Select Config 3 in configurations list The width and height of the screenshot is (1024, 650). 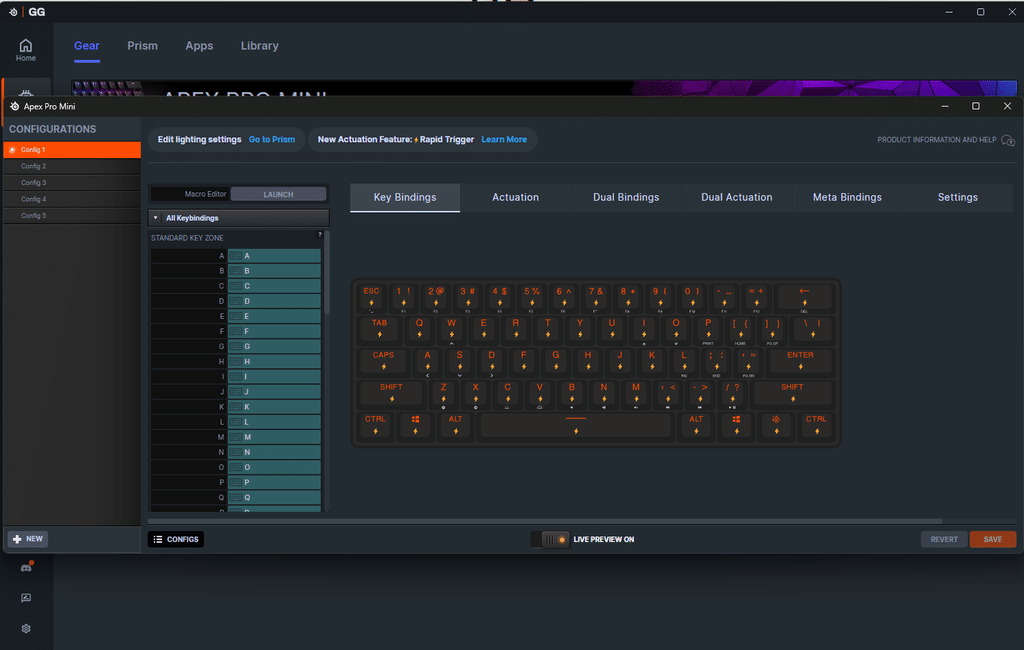[72, 183]
